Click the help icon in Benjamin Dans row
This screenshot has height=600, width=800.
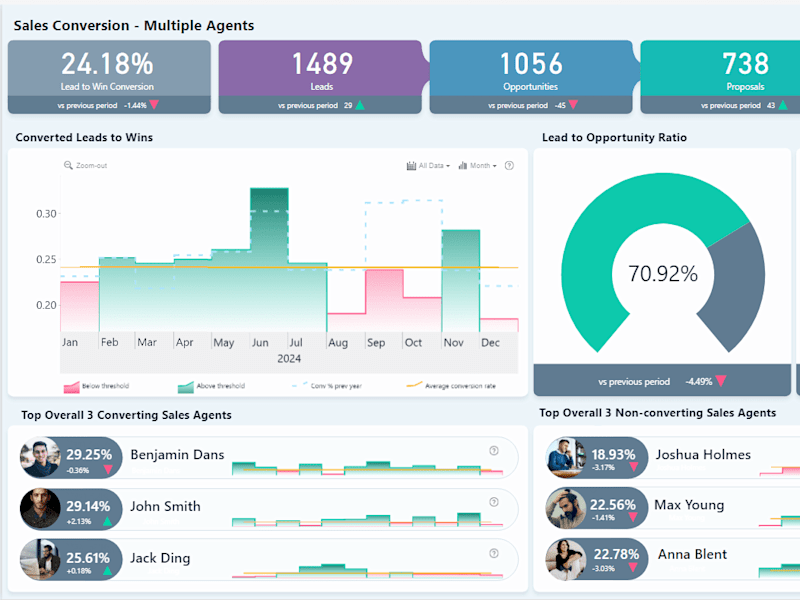click(494, 451)
